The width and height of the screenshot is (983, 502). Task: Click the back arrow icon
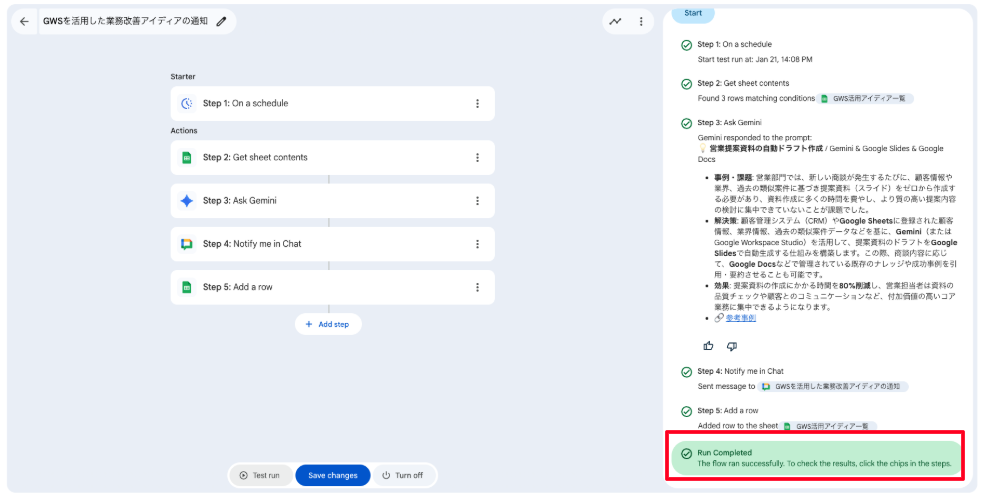coord(24,21)
